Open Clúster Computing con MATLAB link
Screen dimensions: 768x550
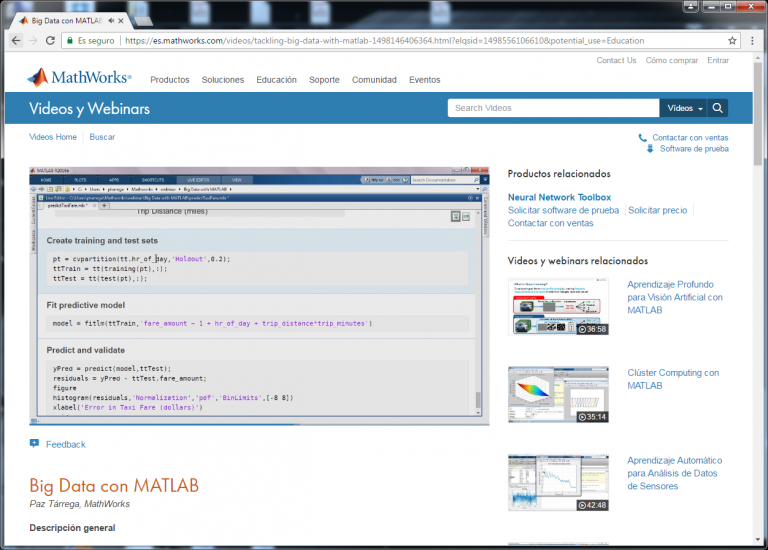pyautogui.click(x=673, y=379)
